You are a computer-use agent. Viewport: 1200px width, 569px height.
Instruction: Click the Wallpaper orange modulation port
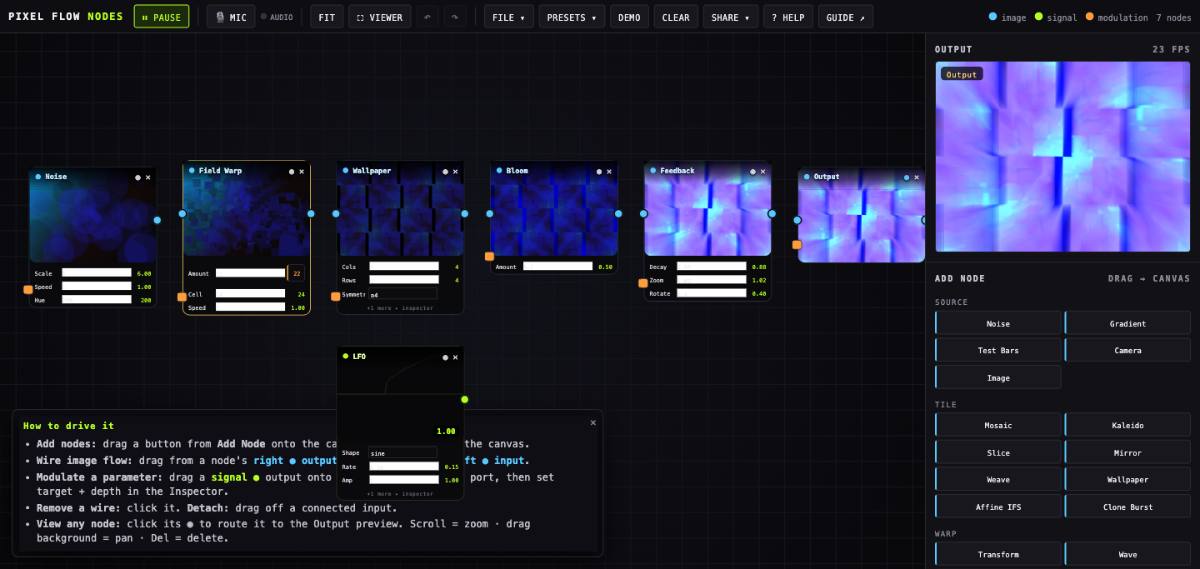(x=336, y=297)
